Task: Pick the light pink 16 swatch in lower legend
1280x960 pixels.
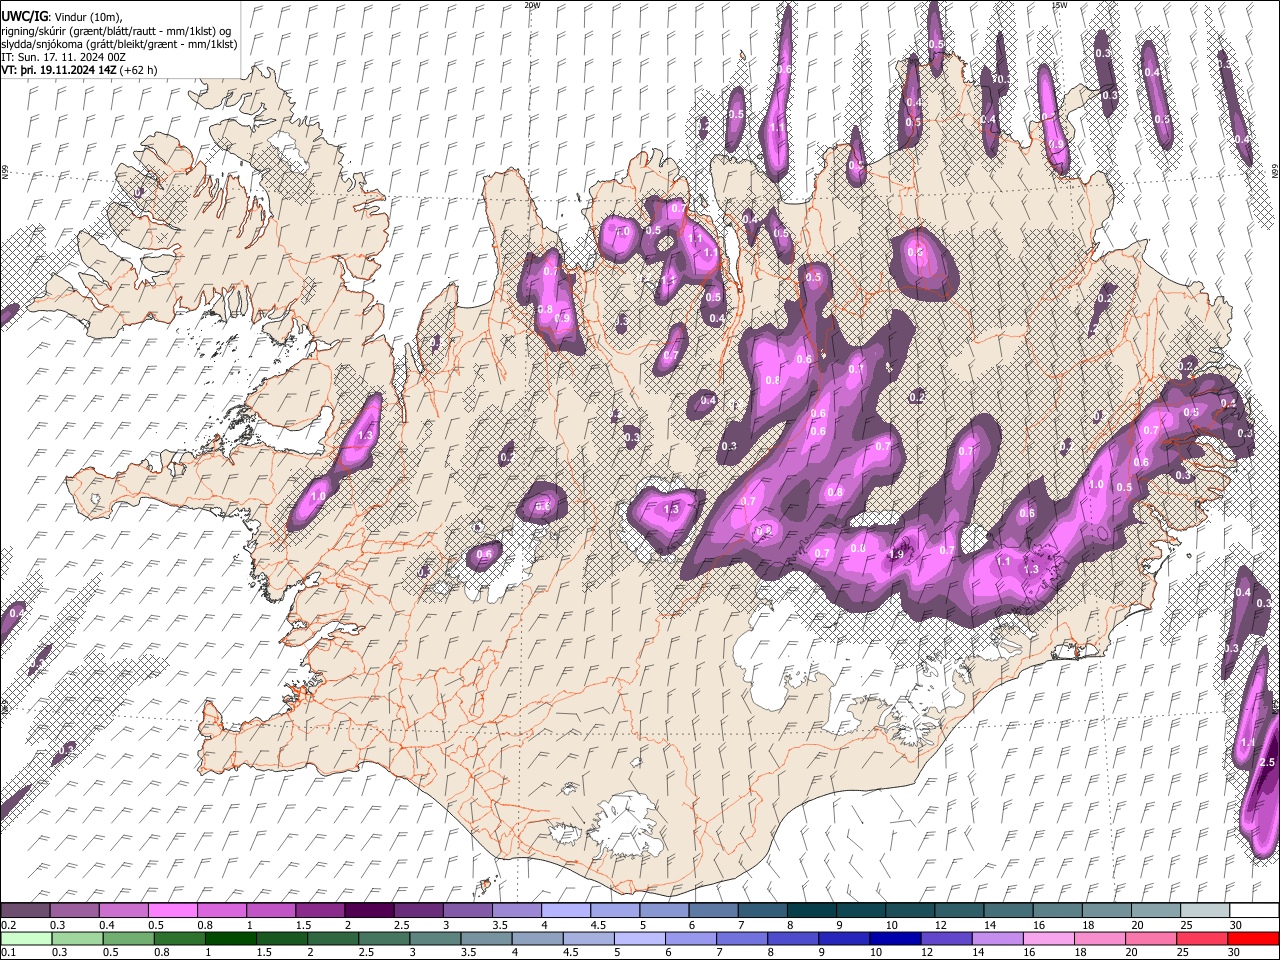Action: coord(1050,938)
